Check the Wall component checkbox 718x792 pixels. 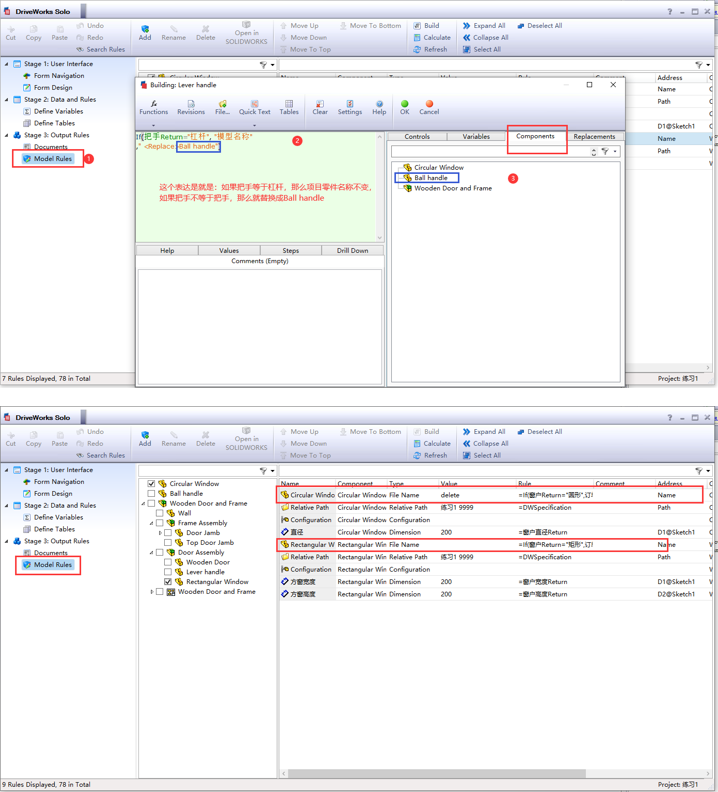(x=160, y=513)
